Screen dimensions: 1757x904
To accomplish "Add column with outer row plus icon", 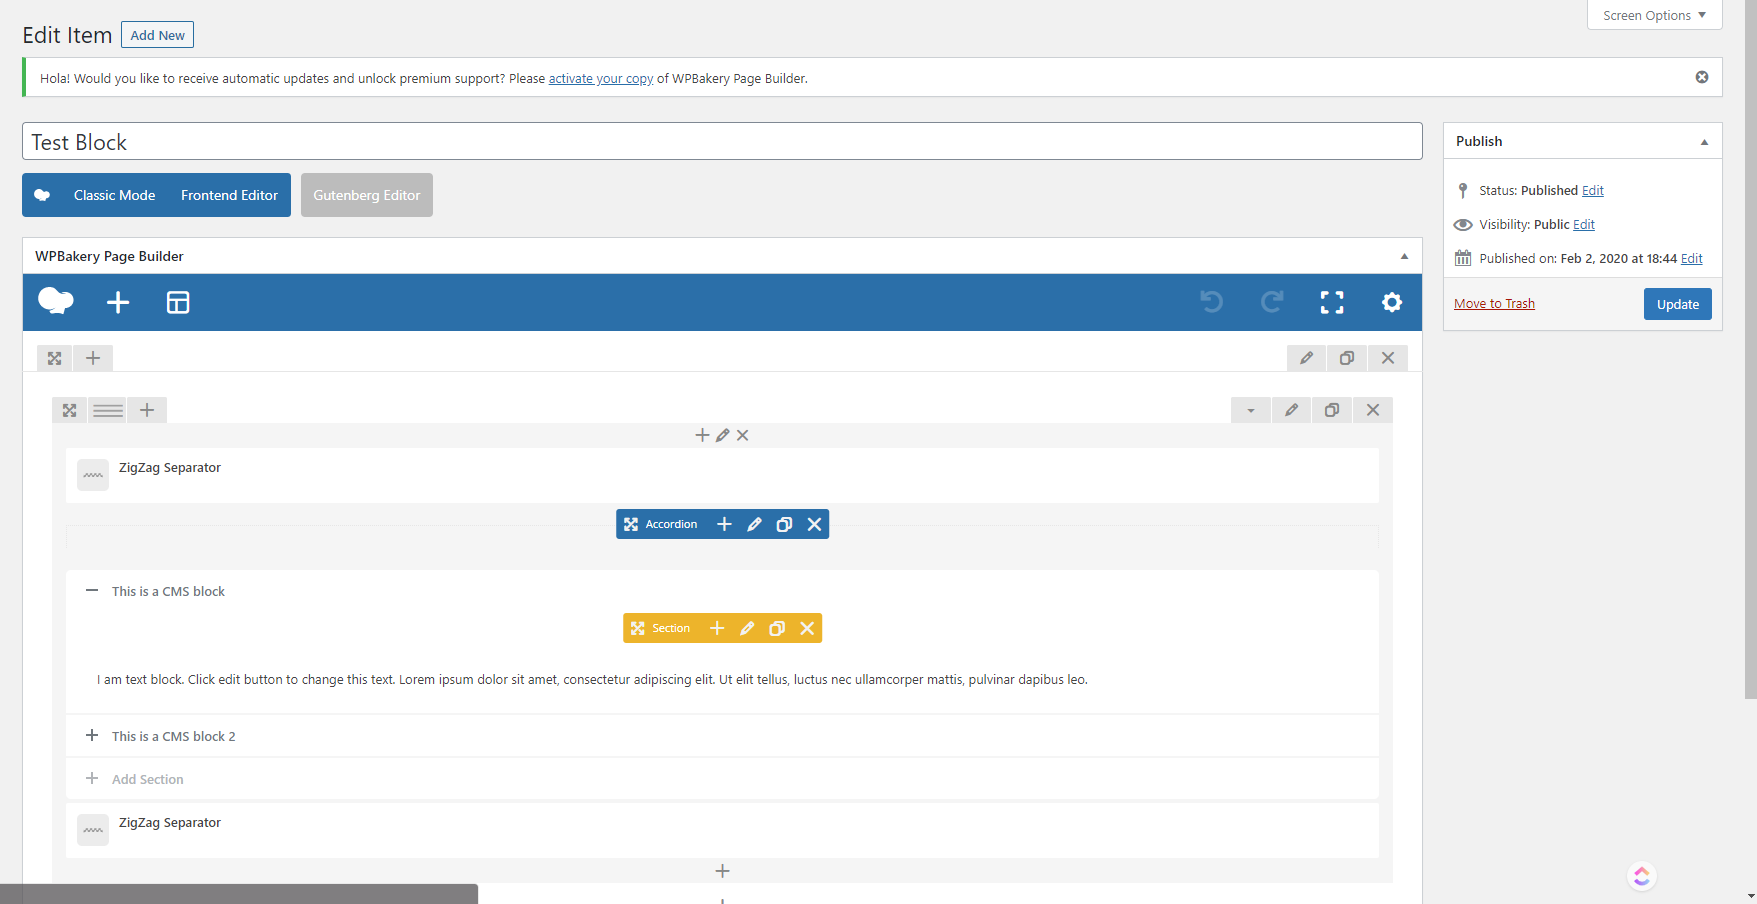I will [93, 358].
